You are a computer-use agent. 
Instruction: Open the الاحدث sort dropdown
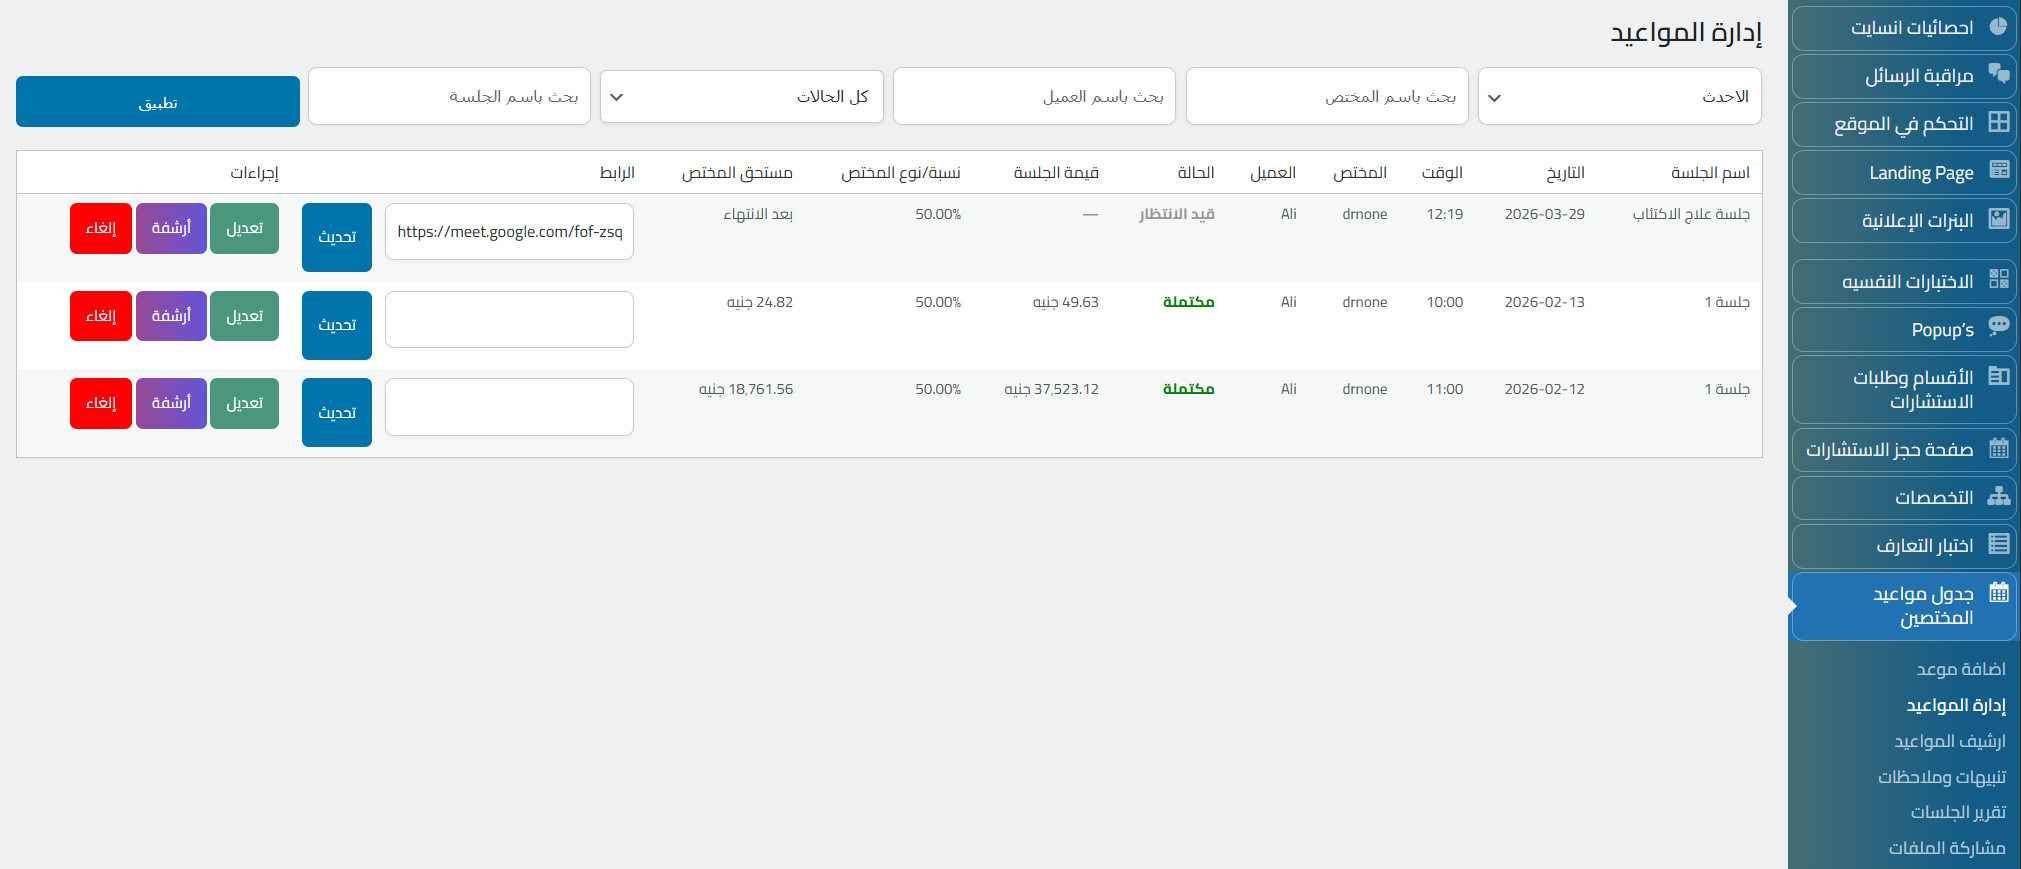pos(1619,97)
